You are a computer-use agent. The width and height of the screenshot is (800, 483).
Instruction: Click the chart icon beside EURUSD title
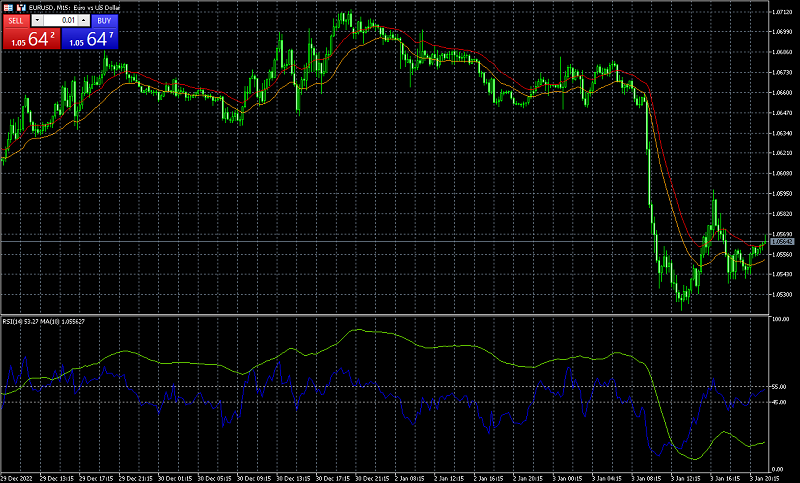pyautogui.click(x=20, y=7)
